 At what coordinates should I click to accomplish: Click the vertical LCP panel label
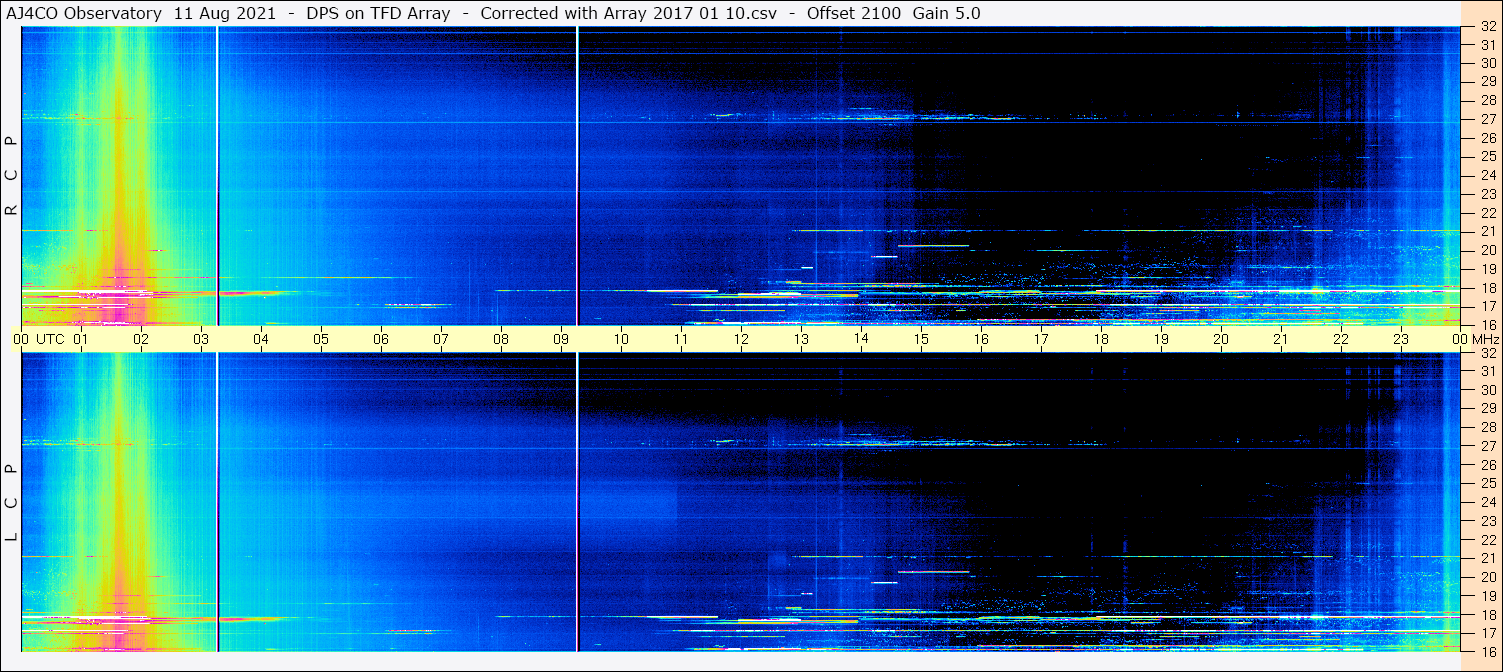tap(12, 502)
